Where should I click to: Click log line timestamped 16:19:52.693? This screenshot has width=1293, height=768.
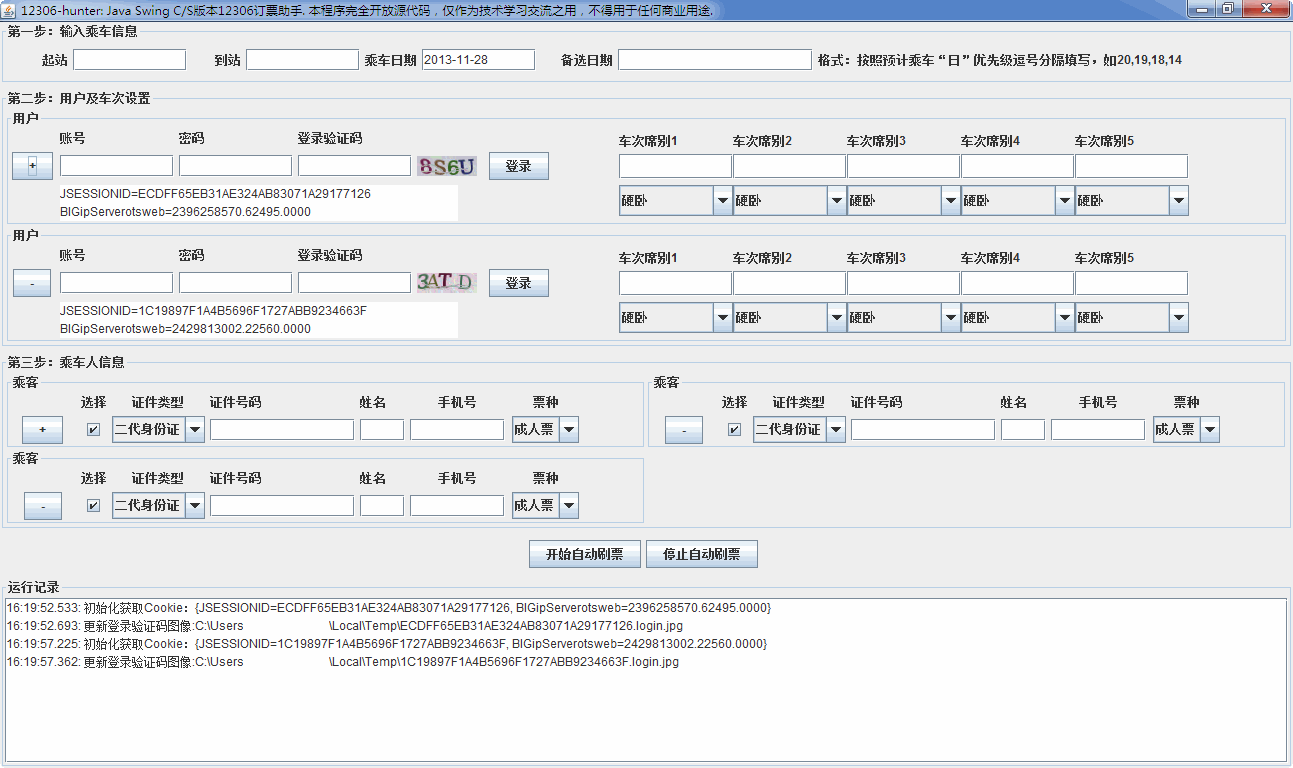tap(345, 626)
